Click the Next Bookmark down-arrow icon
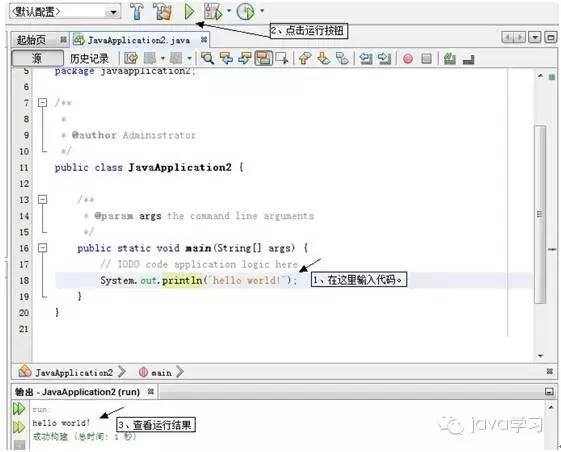Image resolution: width=561 pixels, height=452 pixels. 324,58
